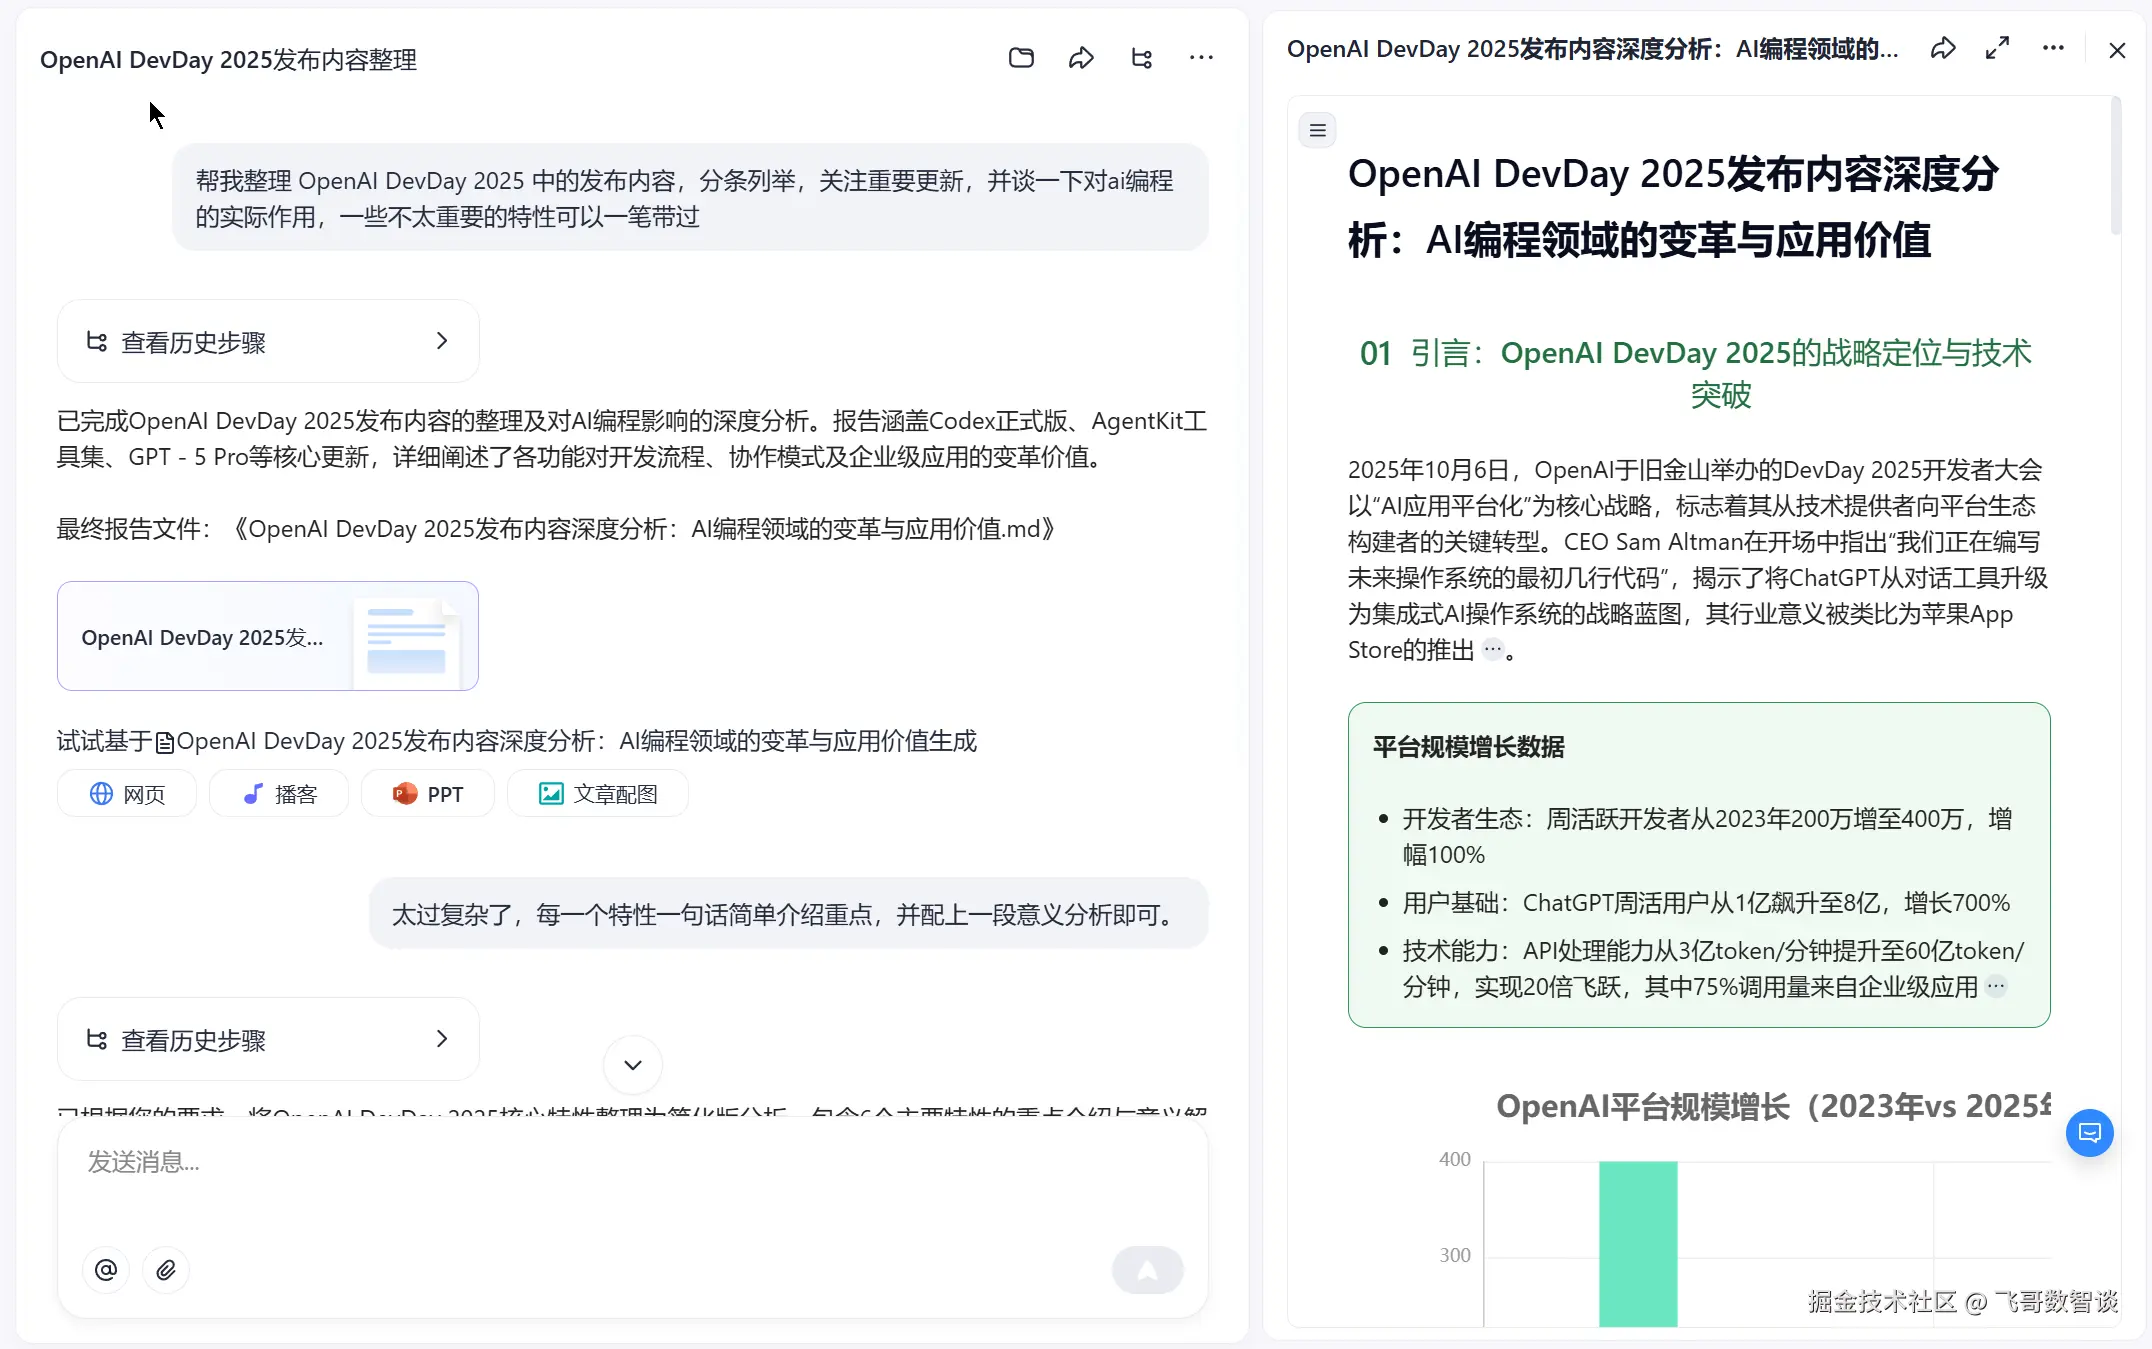Expand the first 查看历史步骤 panel

pos(268,342)
